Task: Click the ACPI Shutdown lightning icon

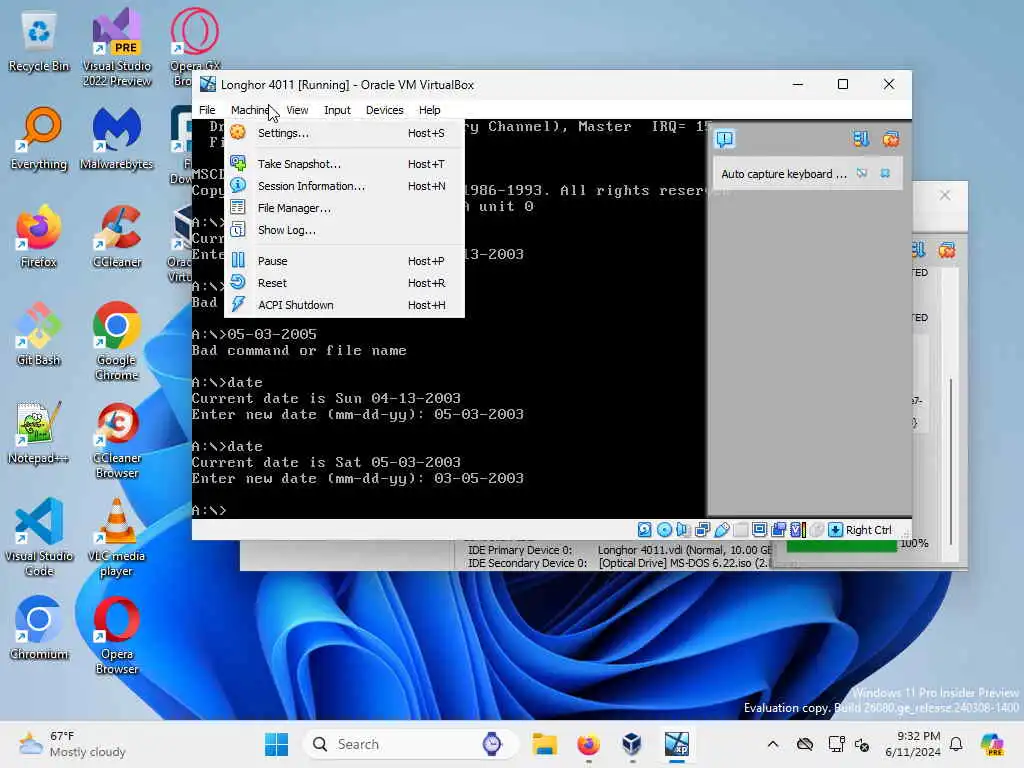Action: pos(238,304)
